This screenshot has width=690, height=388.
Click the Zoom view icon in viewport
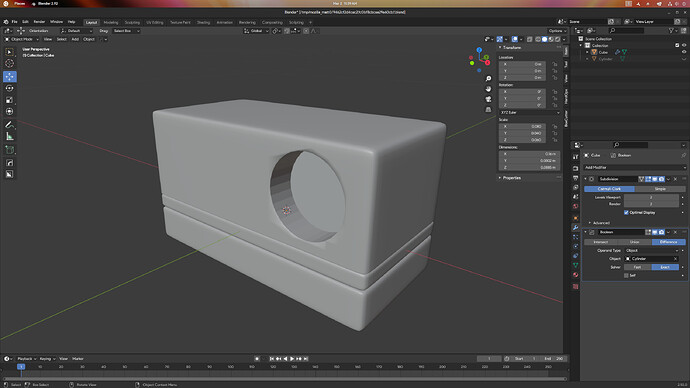coord(488,79)
